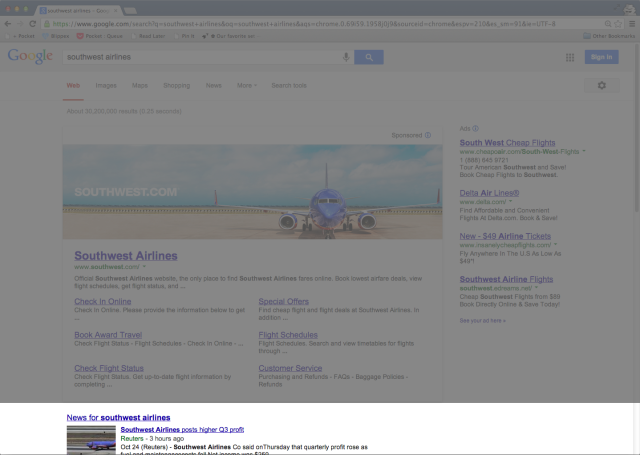Expand the arrow beside cheapoair.com ad URL
Screen dimensions: 640x455
tap(584, 151)
